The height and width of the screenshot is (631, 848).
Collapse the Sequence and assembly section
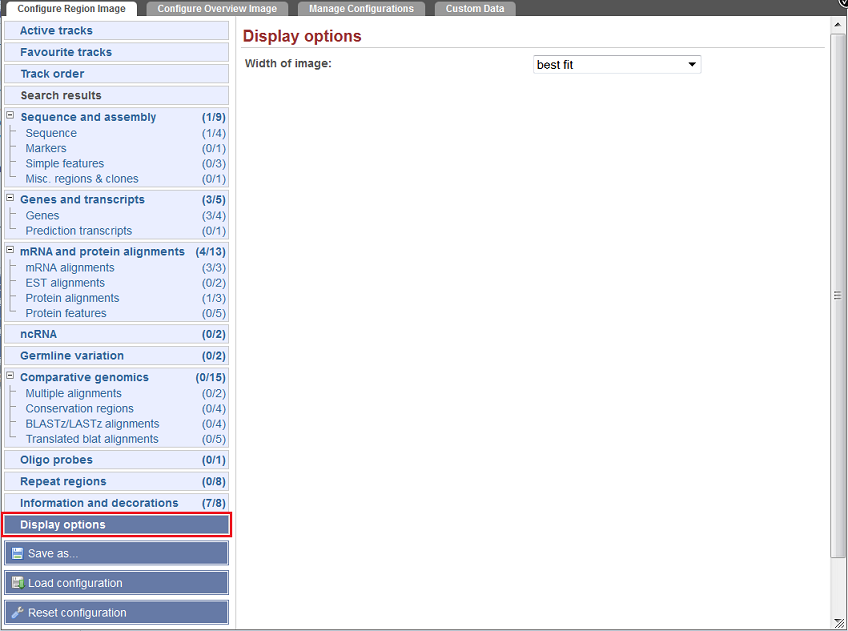(10, 115)
